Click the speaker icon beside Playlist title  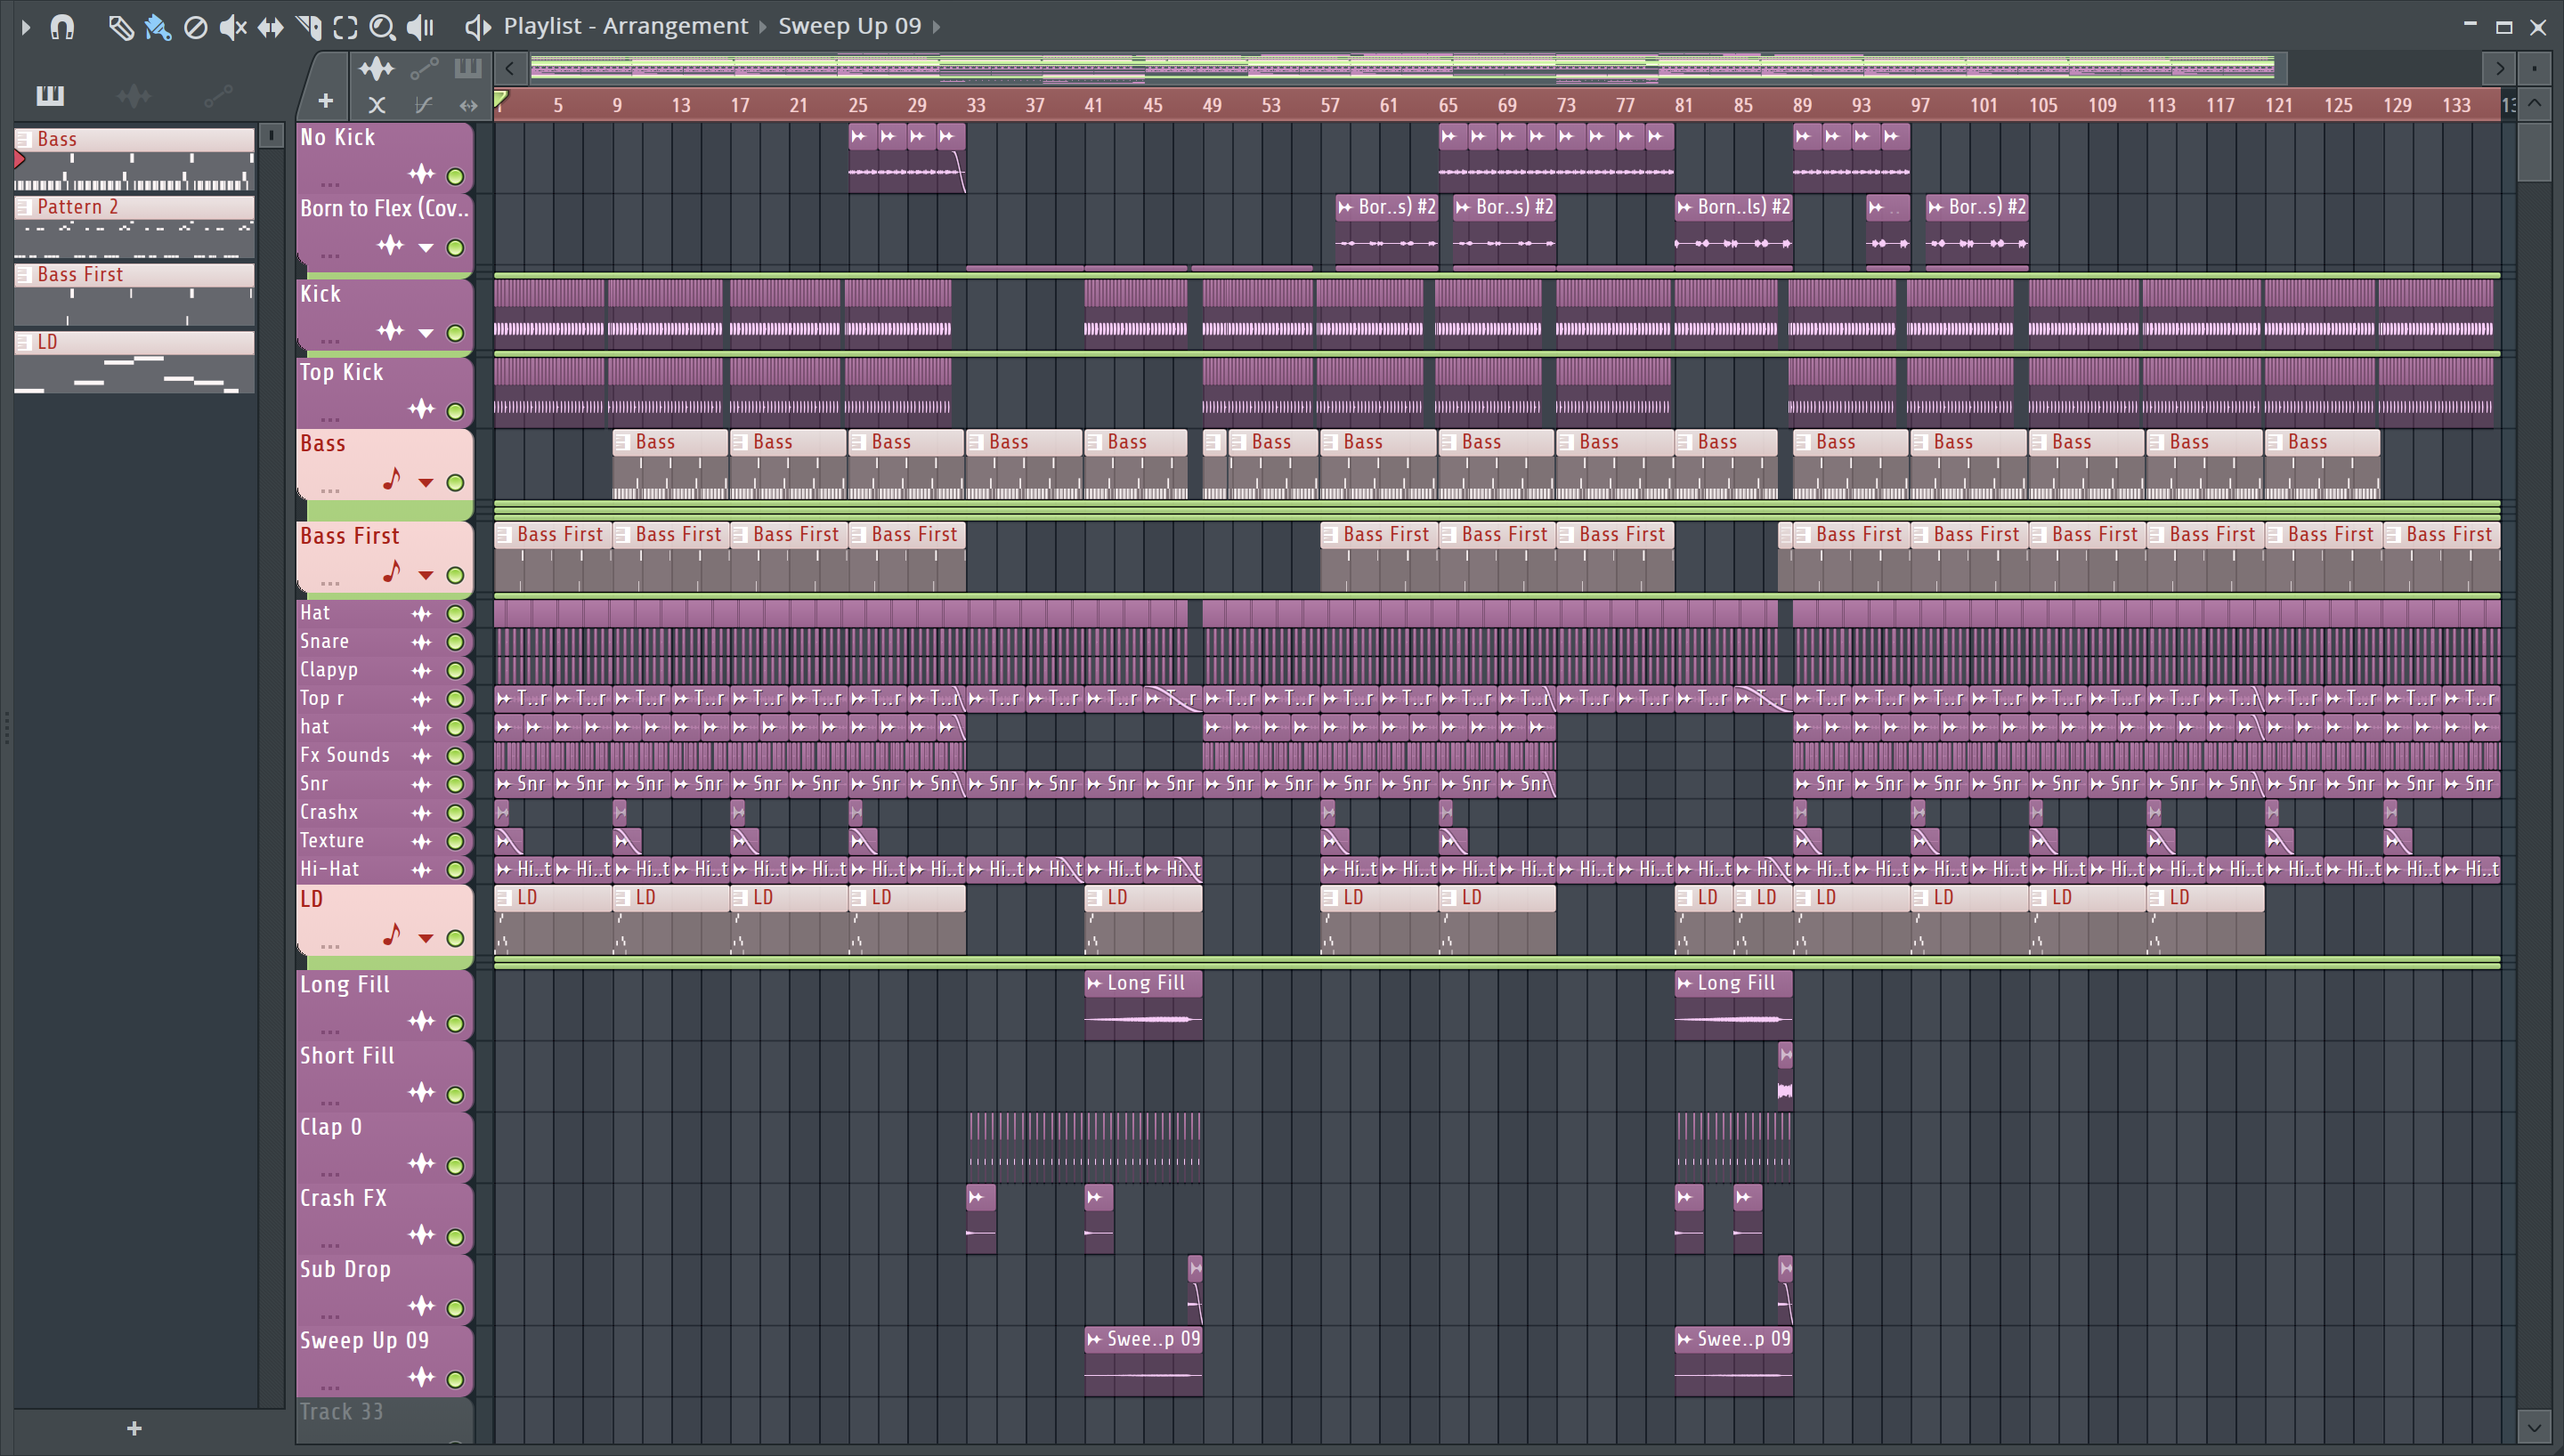[478, 27]
